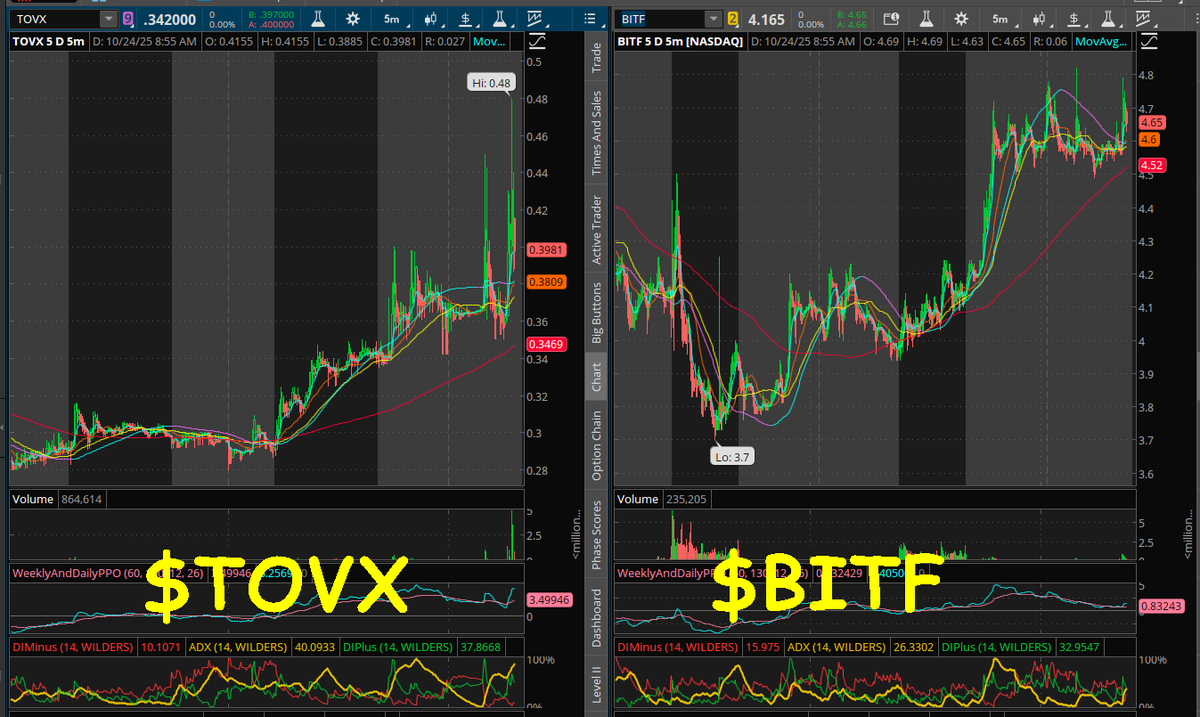Click the 'Lo: 3.7' price bubble
This screenshot has height=717, width=1200.
tap(732, 456)
